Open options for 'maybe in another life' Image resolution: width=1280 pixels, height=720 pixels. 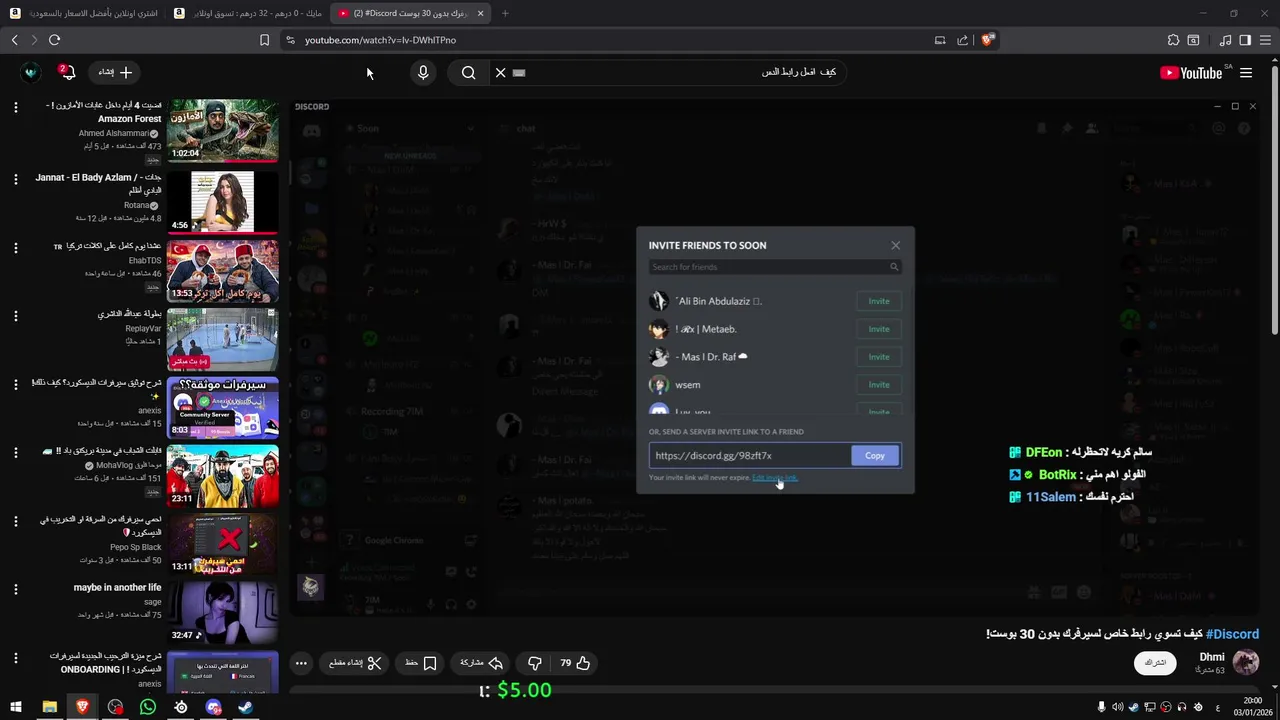click(x=15, y=590)
